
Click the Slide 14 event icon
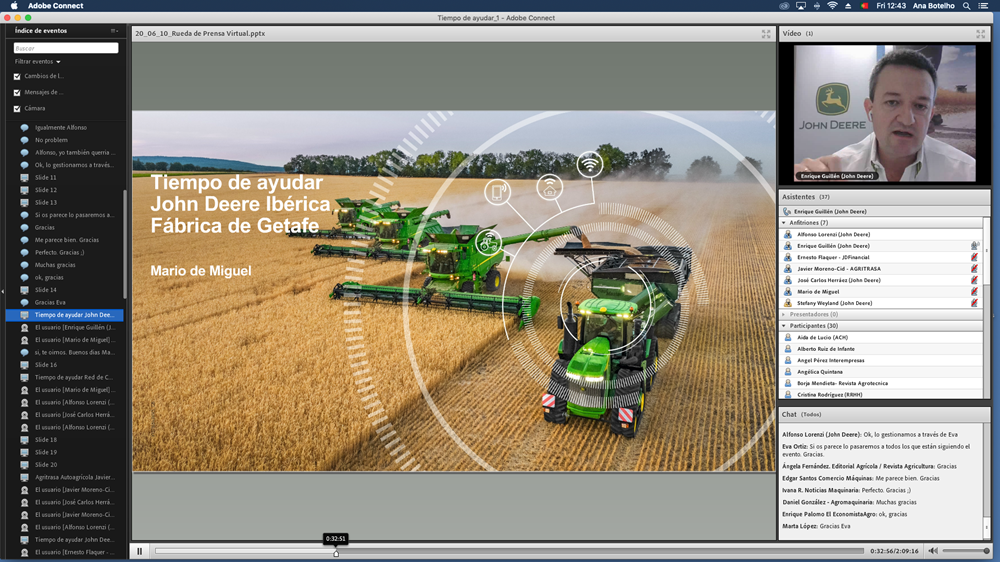tap(25, 290)
